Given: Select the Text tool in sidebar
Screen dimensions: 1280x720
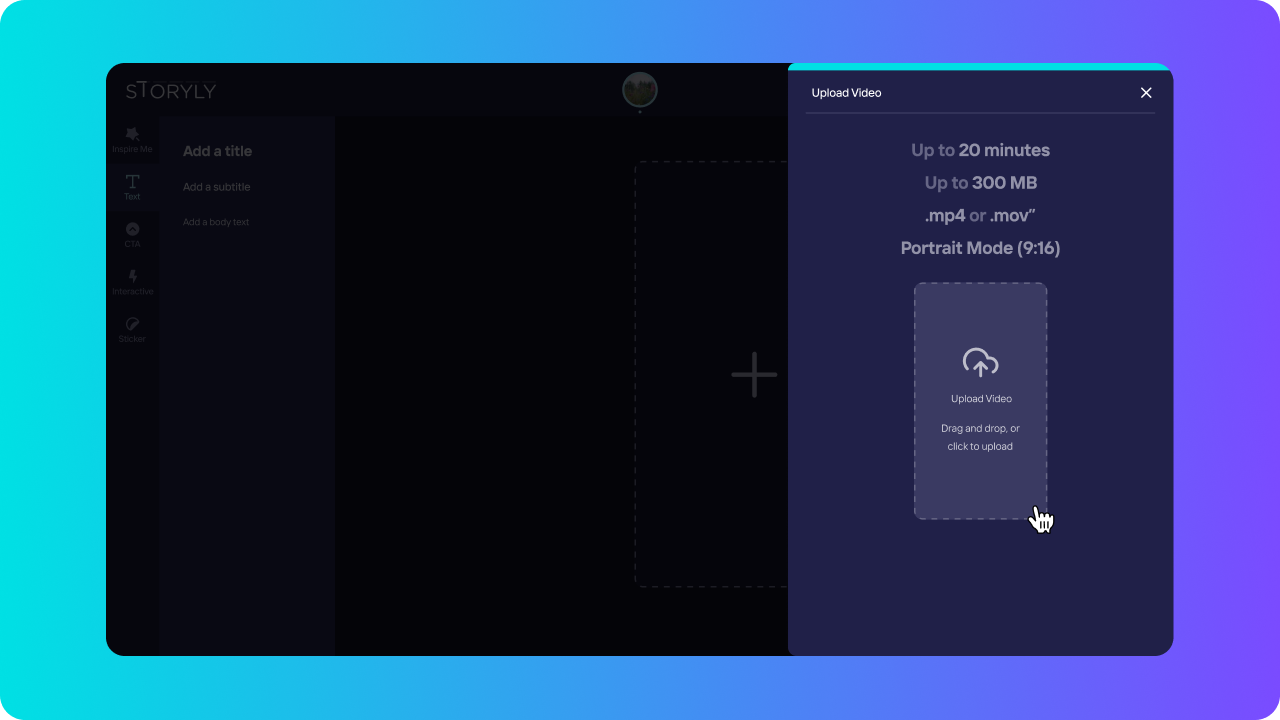Looking at the screenshot, I should pos(132,187).
